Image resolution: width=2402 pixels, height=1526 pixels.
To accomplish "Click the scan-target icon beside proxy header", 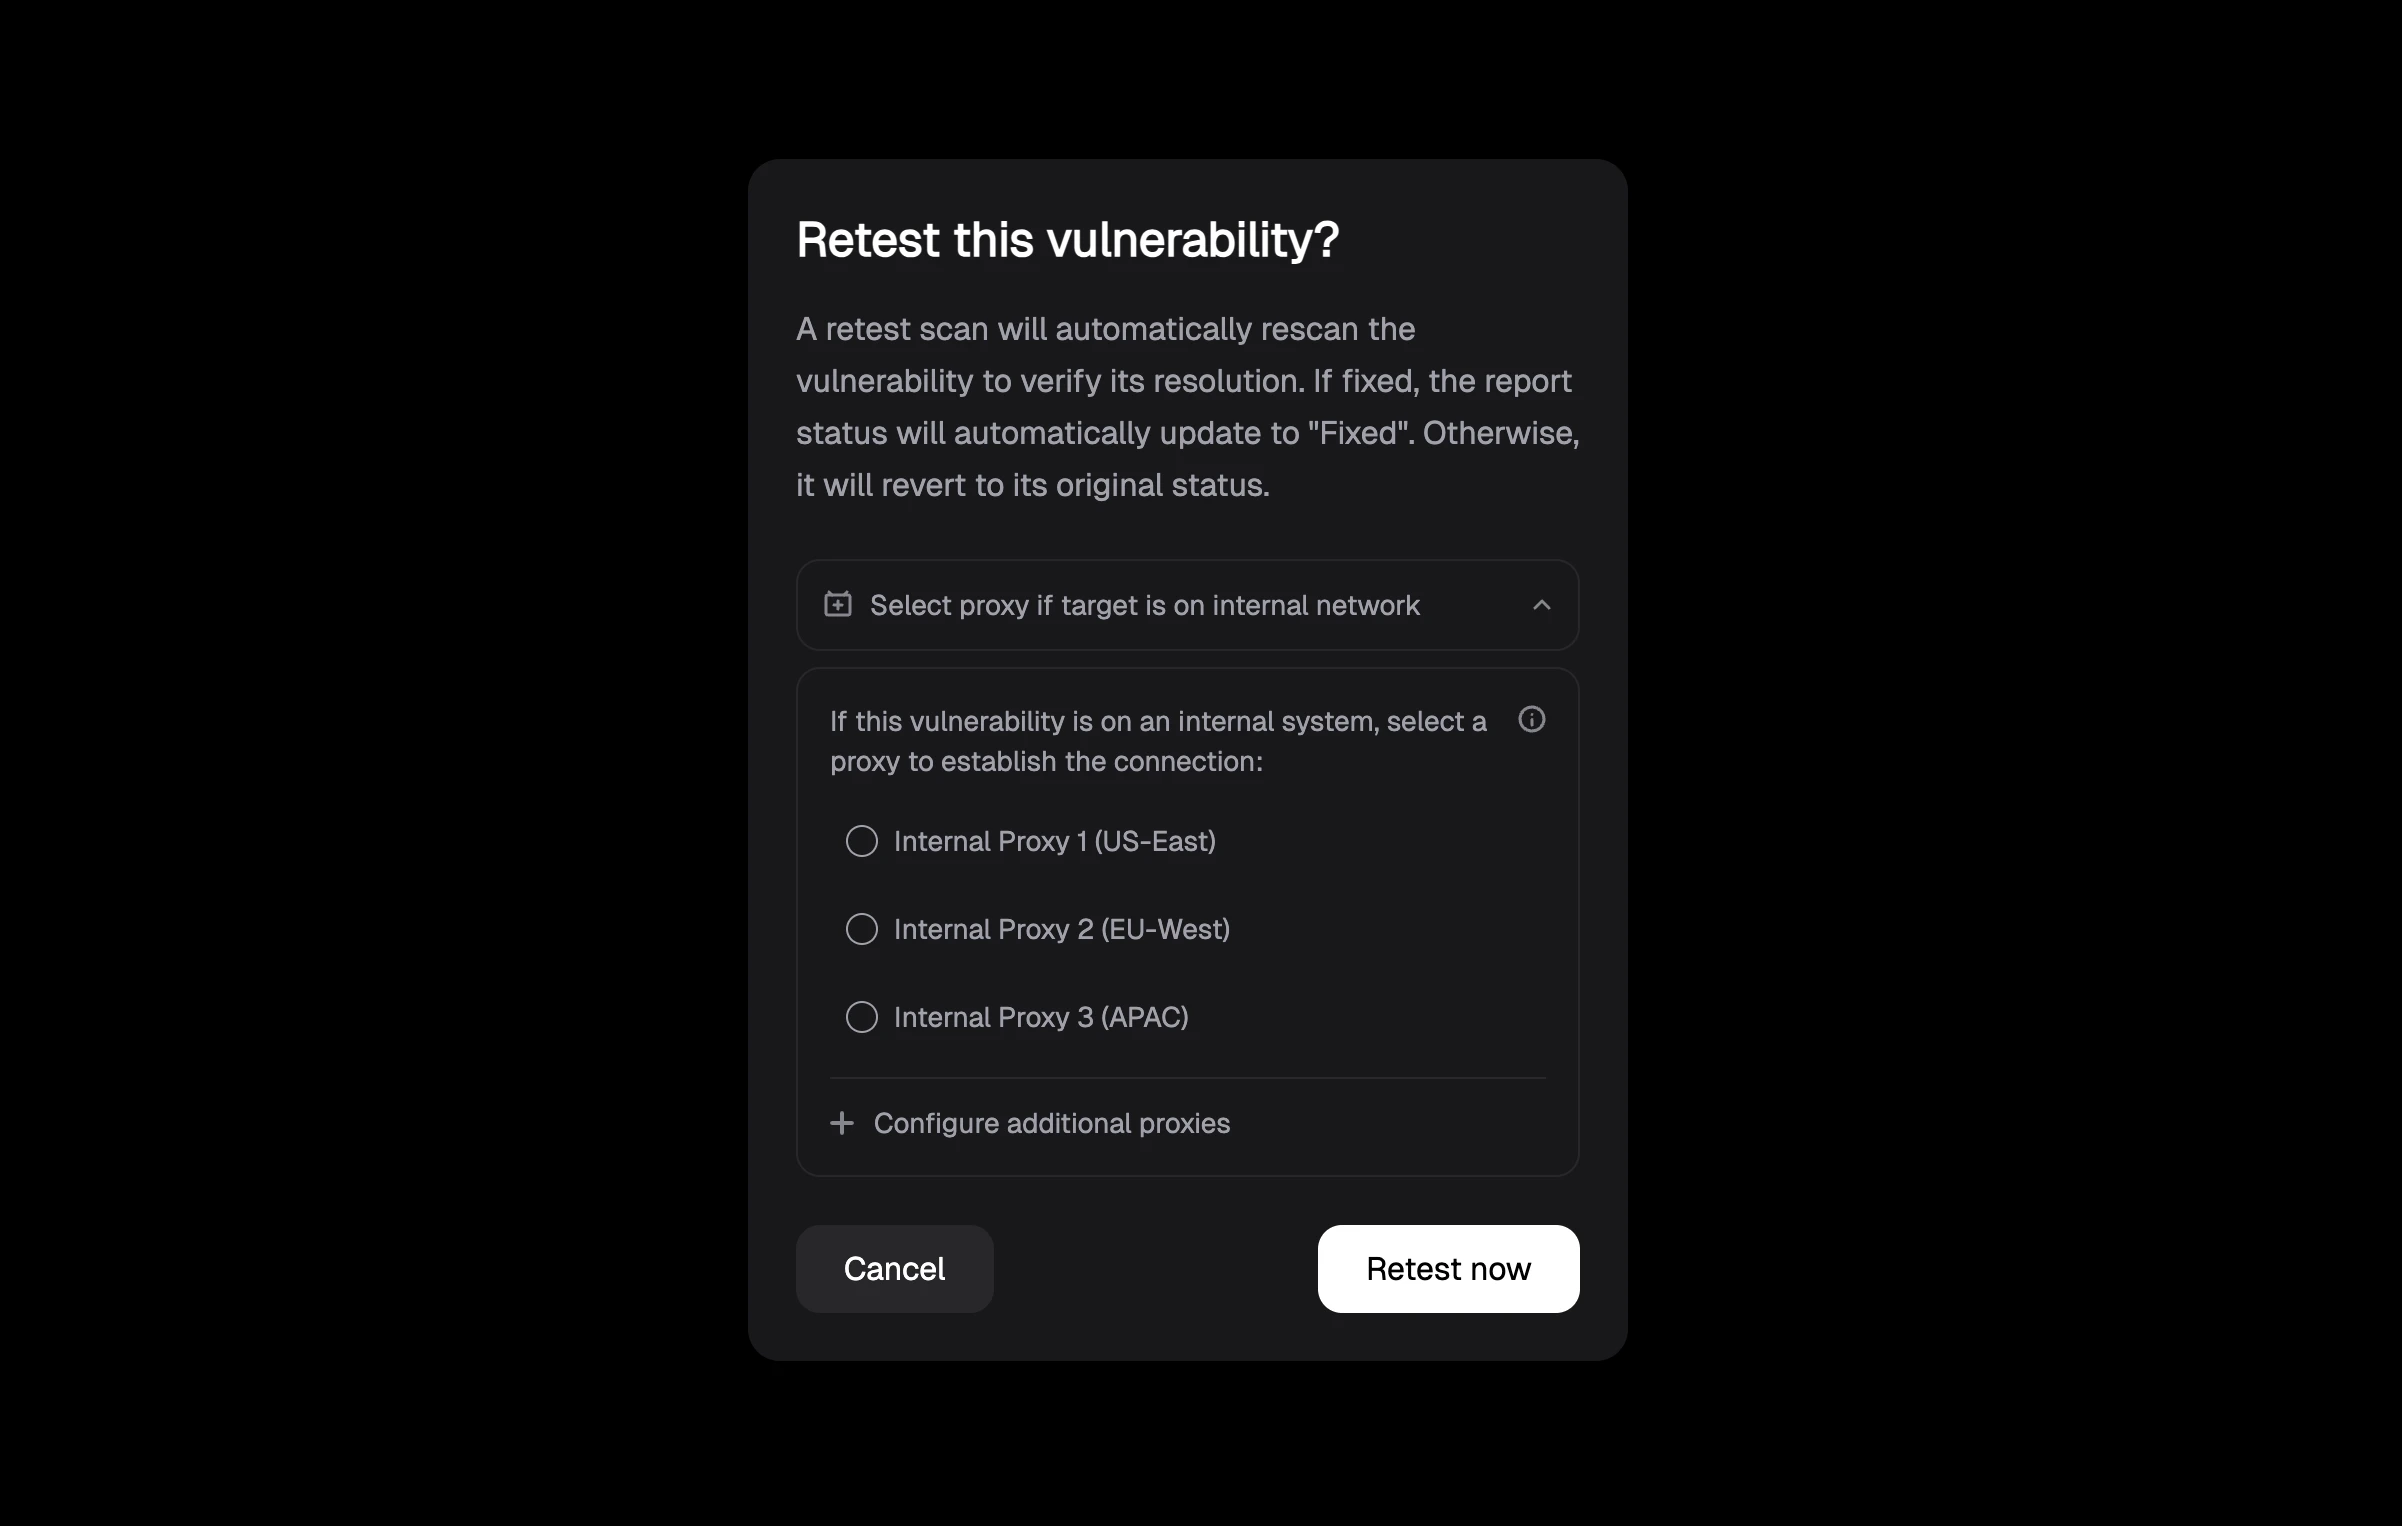I will 839,605.
